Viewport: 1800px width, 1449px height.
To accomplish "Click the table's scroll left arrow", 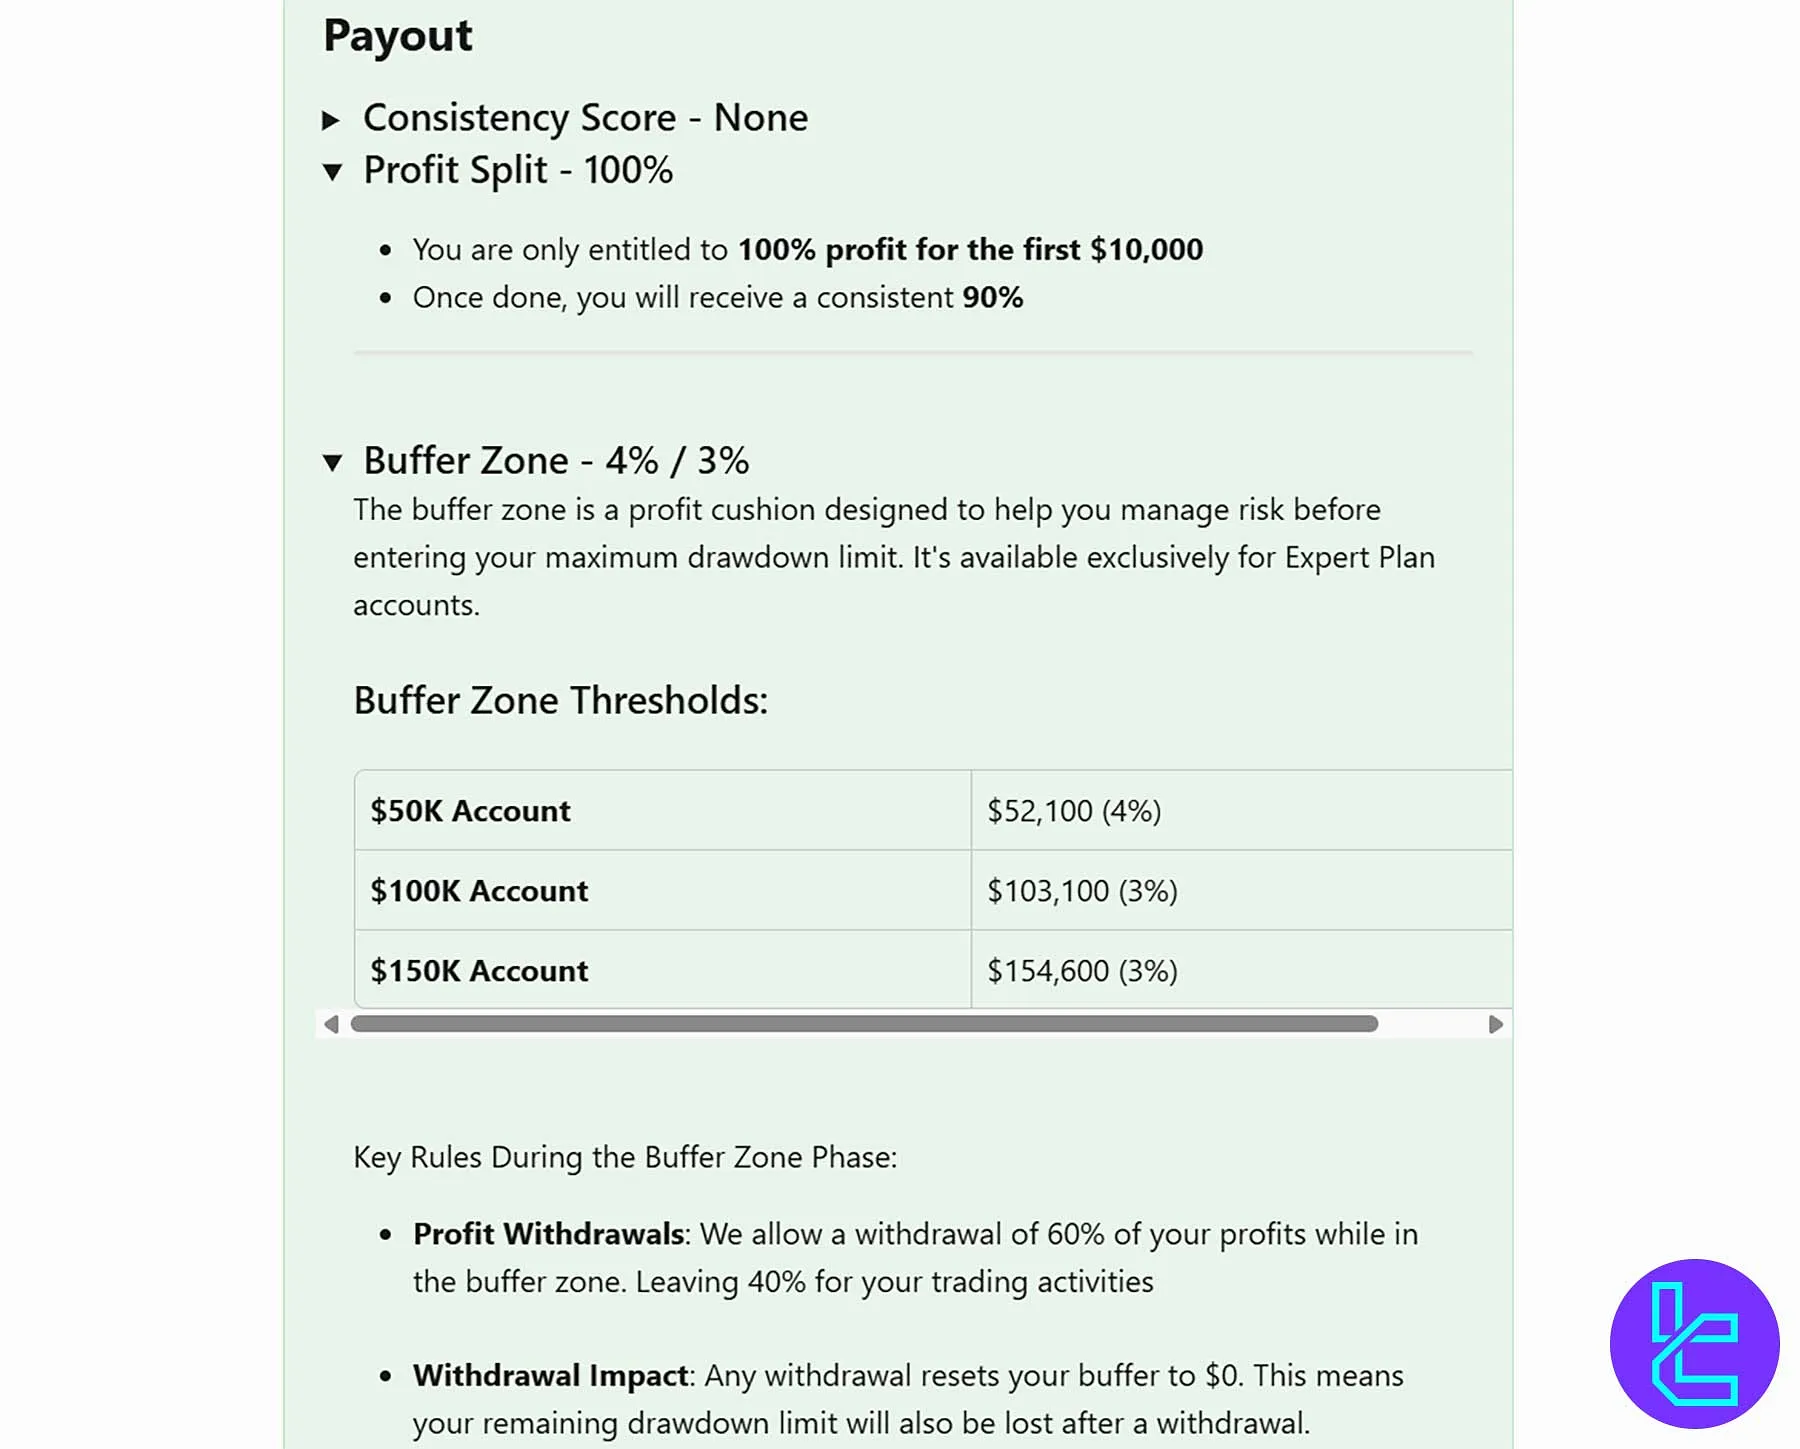I will (331, 1024).
